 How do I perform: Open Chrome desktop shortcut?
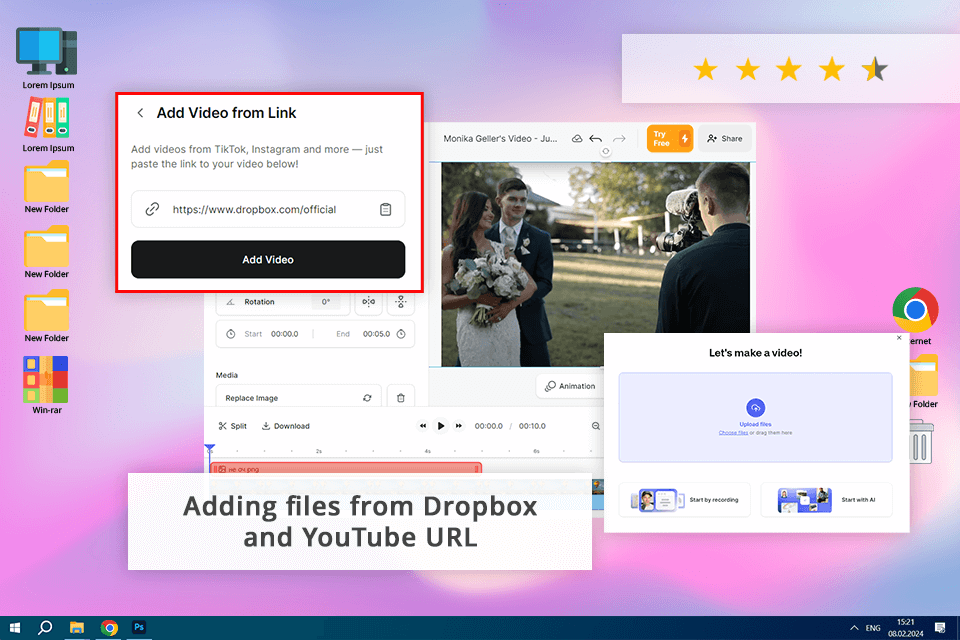tap(915, 309)
